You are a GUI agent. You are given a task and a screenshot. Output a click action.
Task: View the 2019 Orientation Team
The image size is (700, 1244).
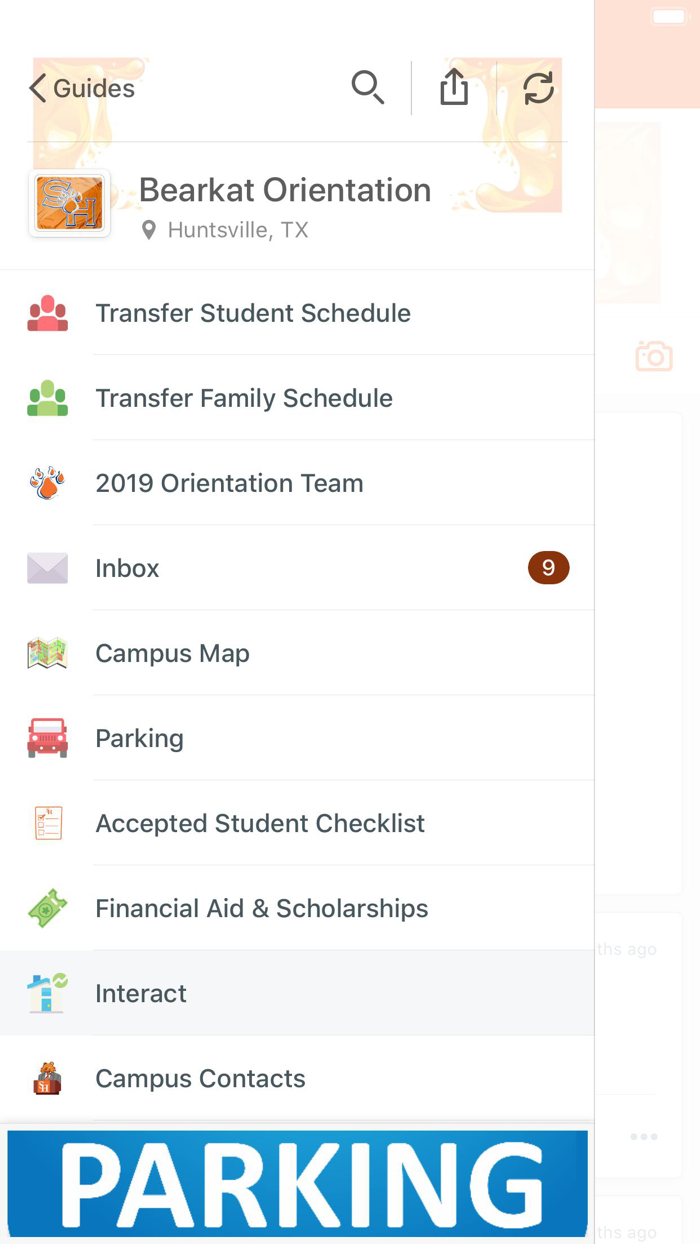coord(229,482)
